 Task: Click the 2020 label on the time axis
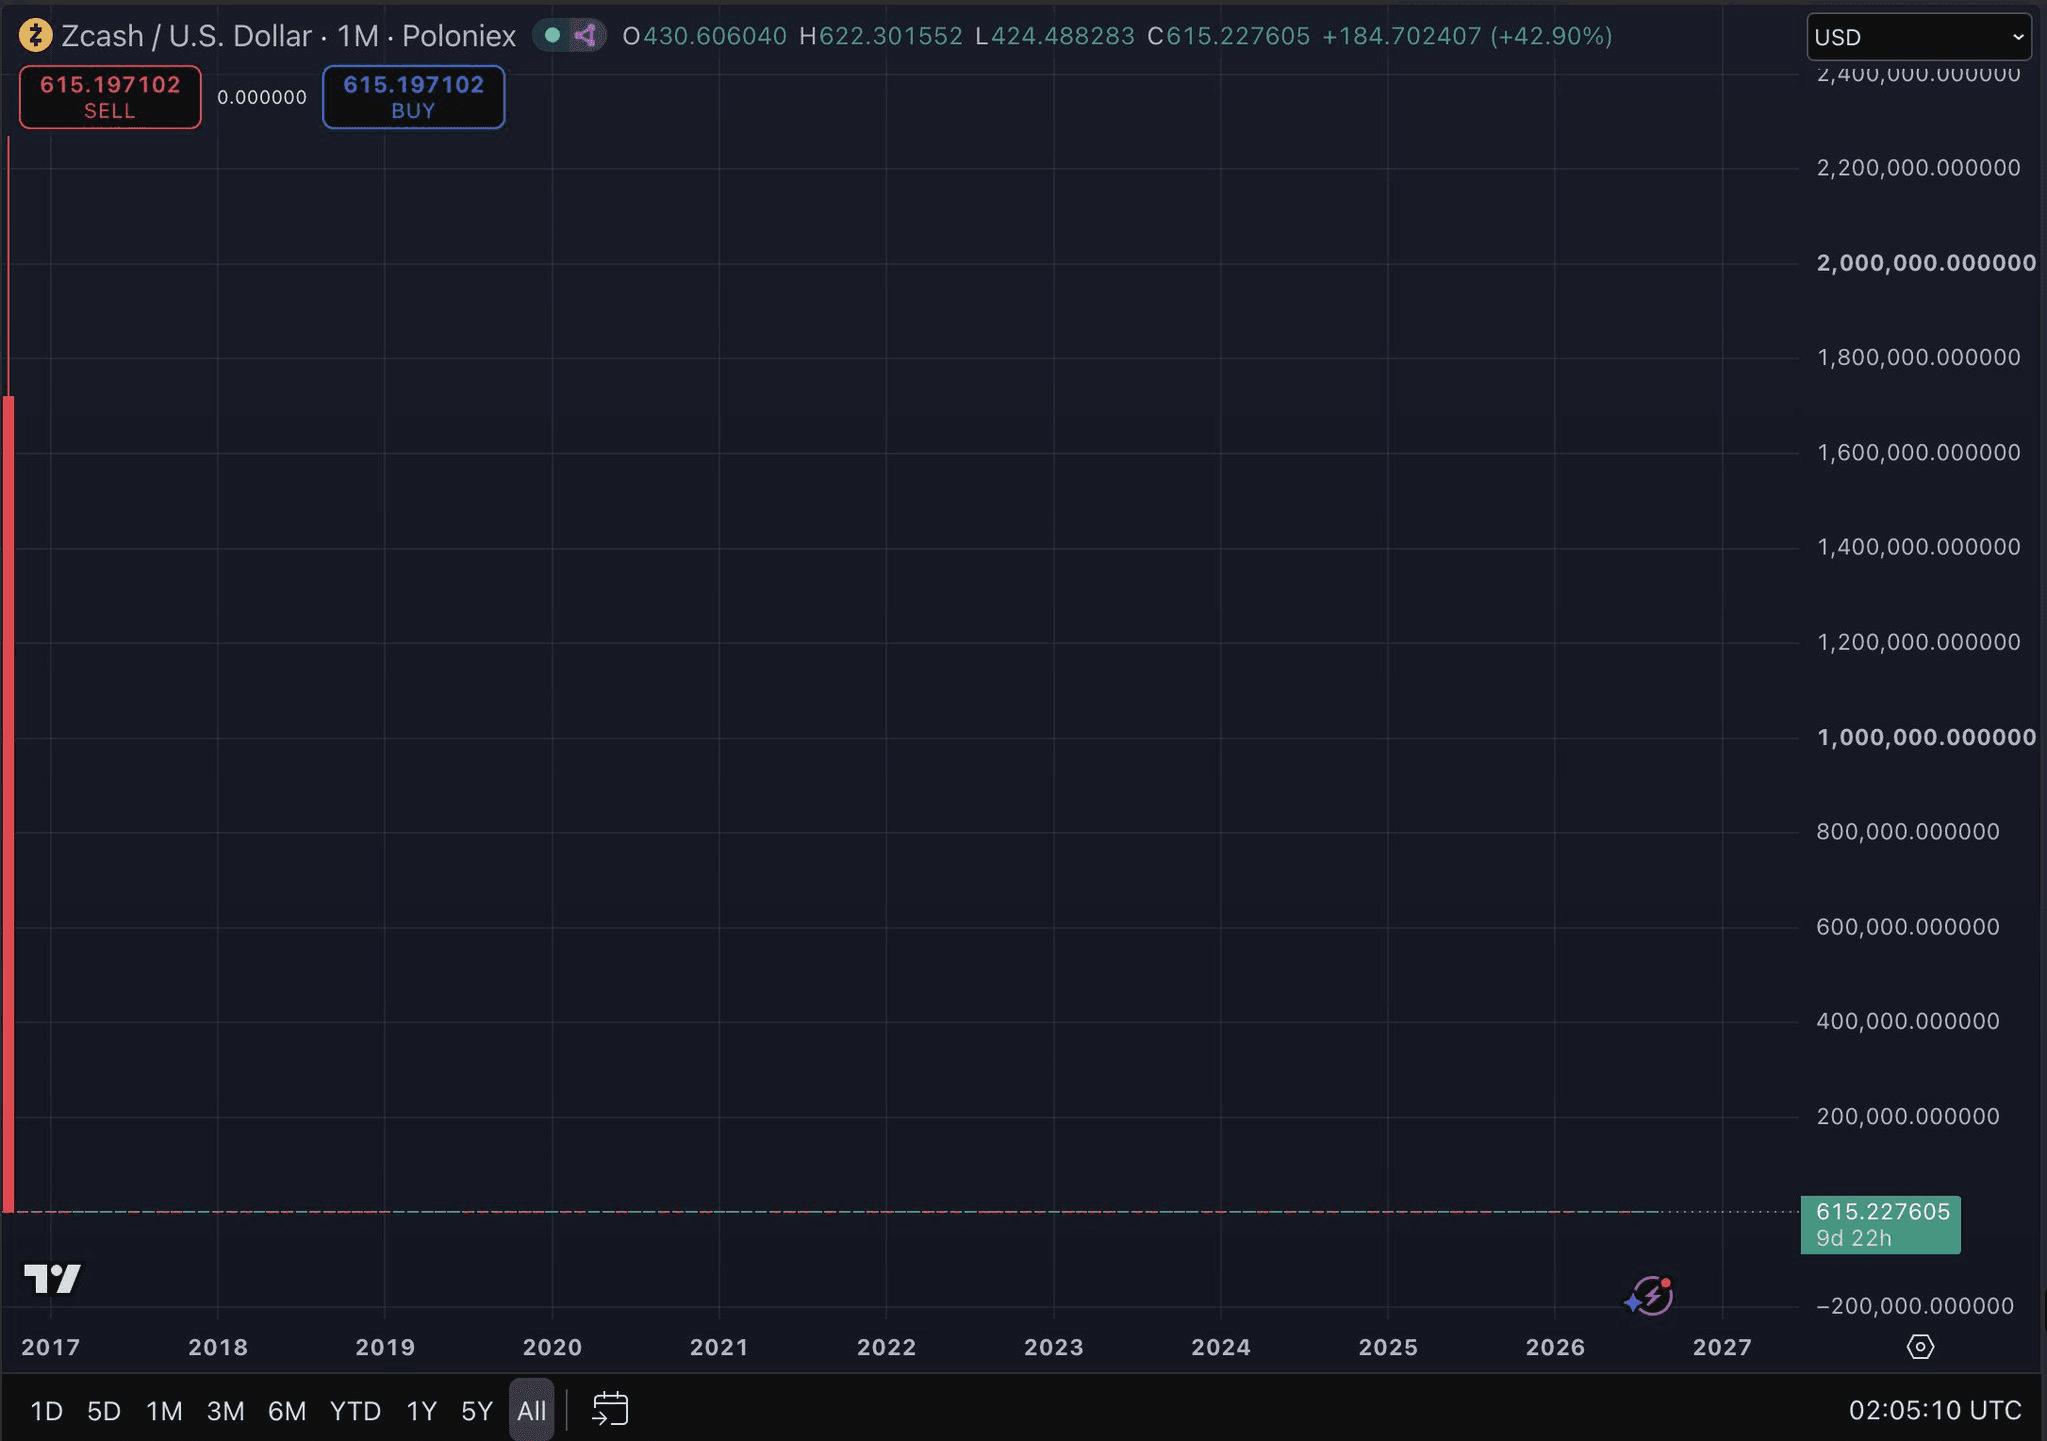point(552,1347)
